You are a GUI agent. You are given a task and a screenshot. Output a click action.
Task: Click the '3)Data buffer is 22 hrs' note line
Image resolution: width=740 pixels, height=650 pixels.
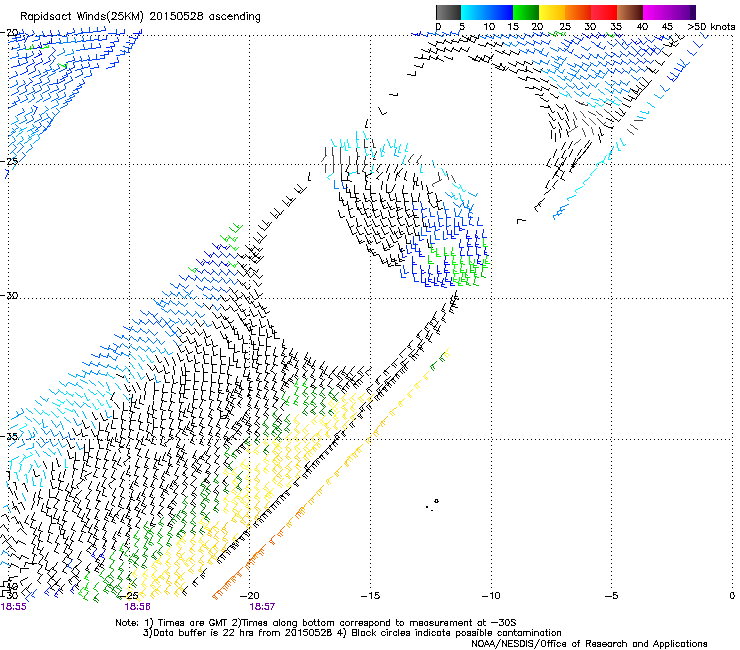point(352,633)
